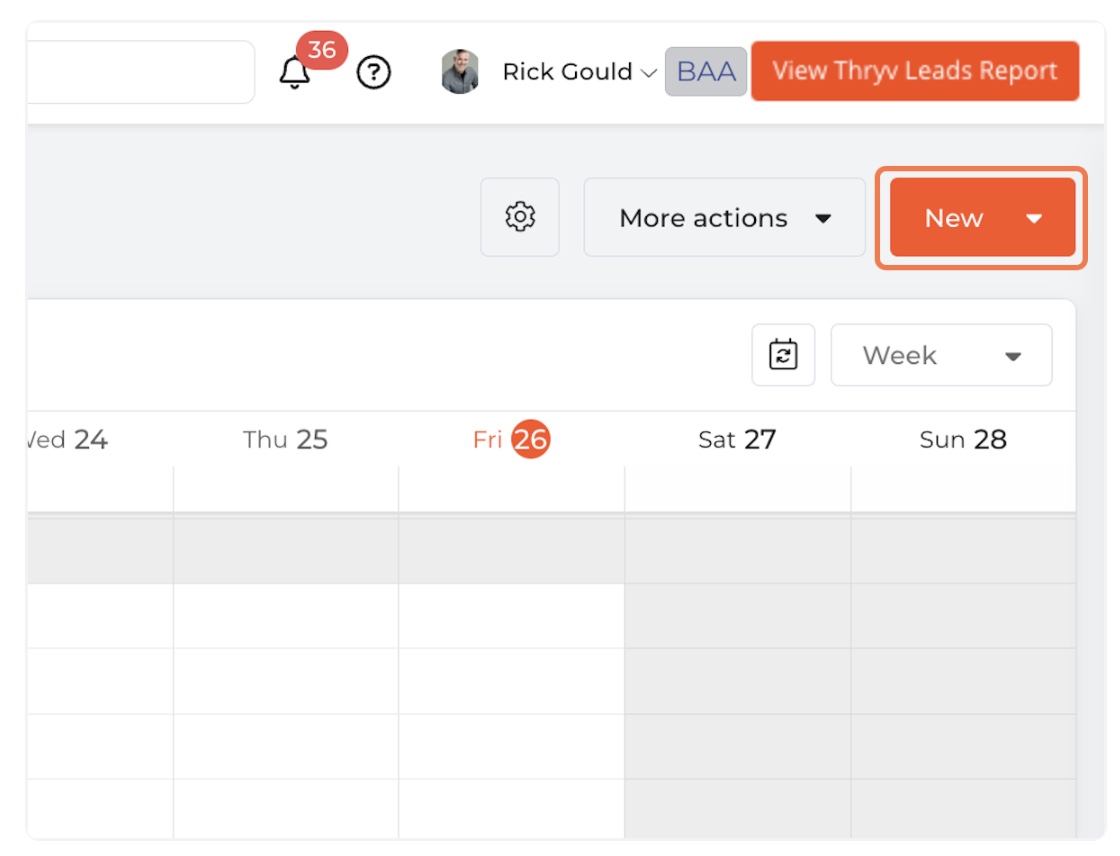
Task: Click Rick Gould's profile avatar
Action: [x=460, y=71]
